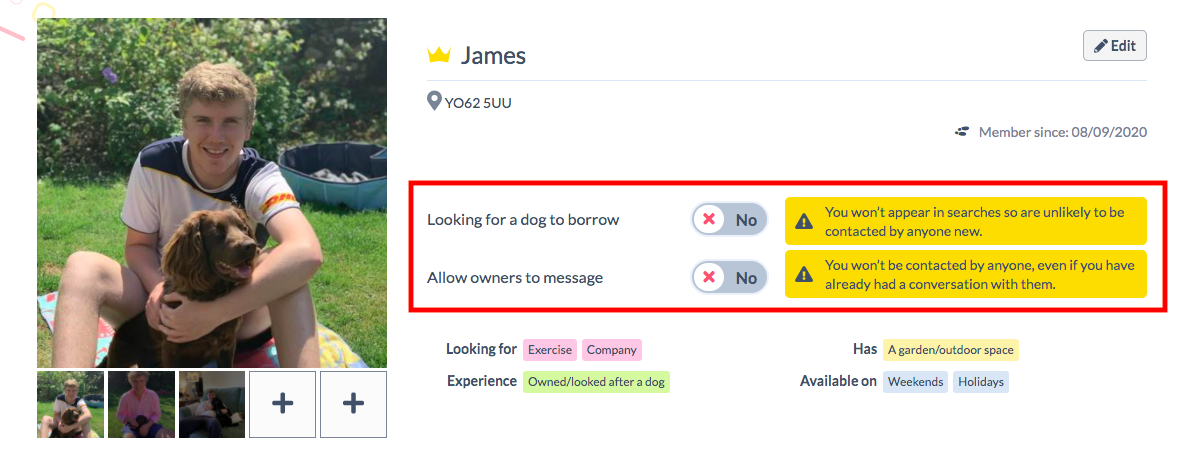The image size is (1196, 460).
Task: Open second thumbnail with pink shirt
Action: pyautogui.click(x=141, y=404)
